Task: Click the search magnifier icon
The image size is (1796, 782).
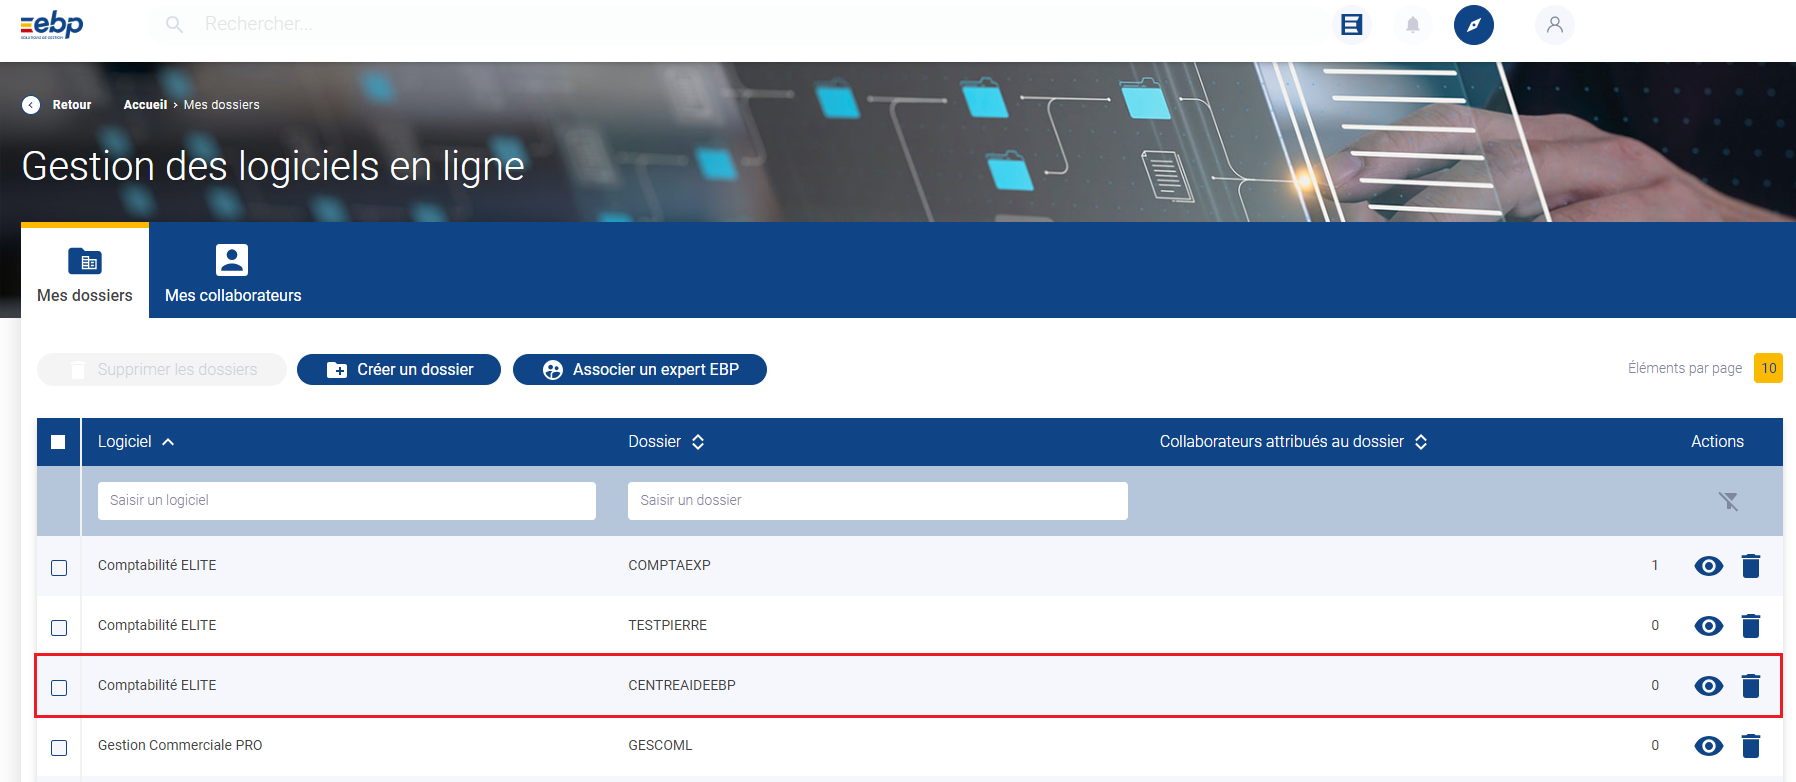Action: pos(174,24)
